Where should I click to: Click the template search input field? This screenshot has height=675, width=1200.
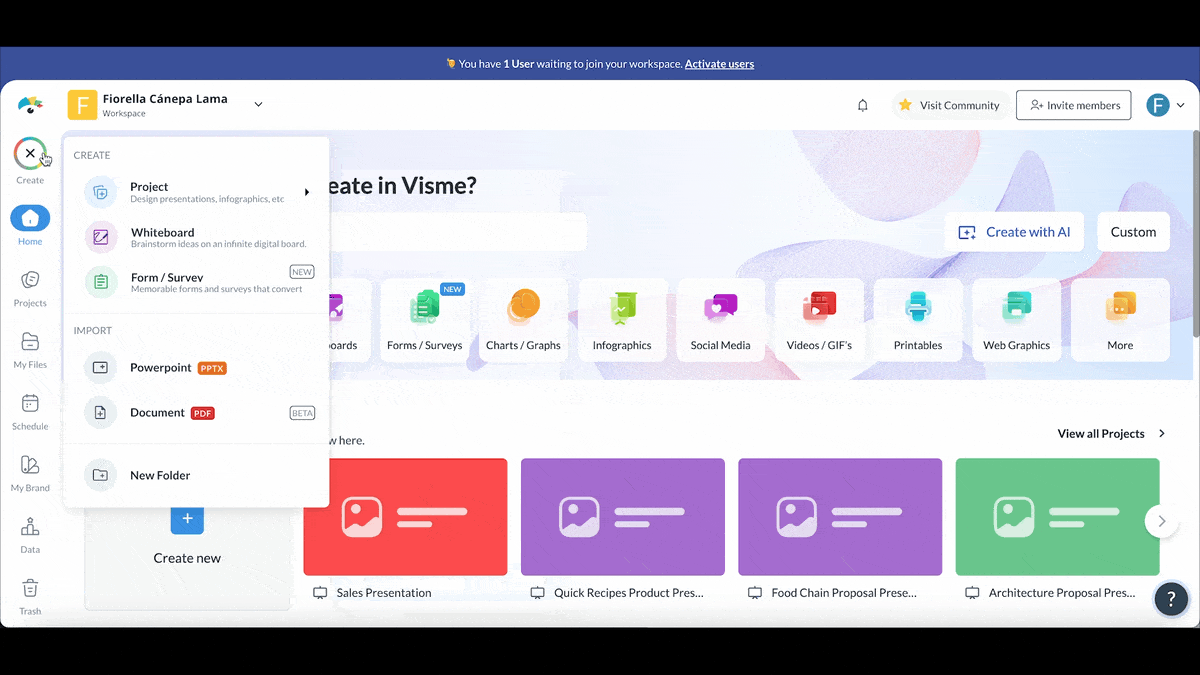(458, 232)
